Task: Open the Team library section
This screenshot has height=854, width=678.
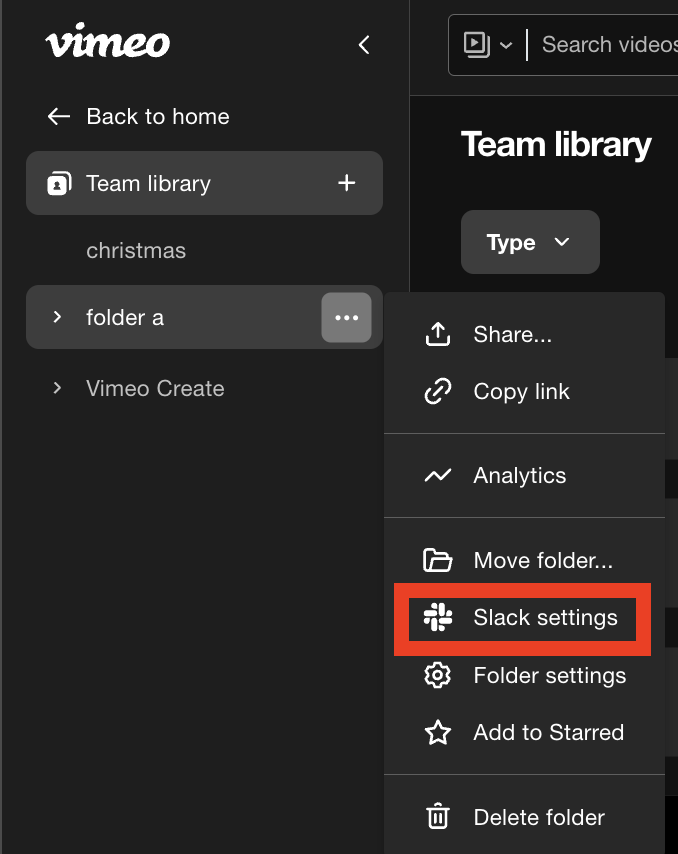Action: 148,183
